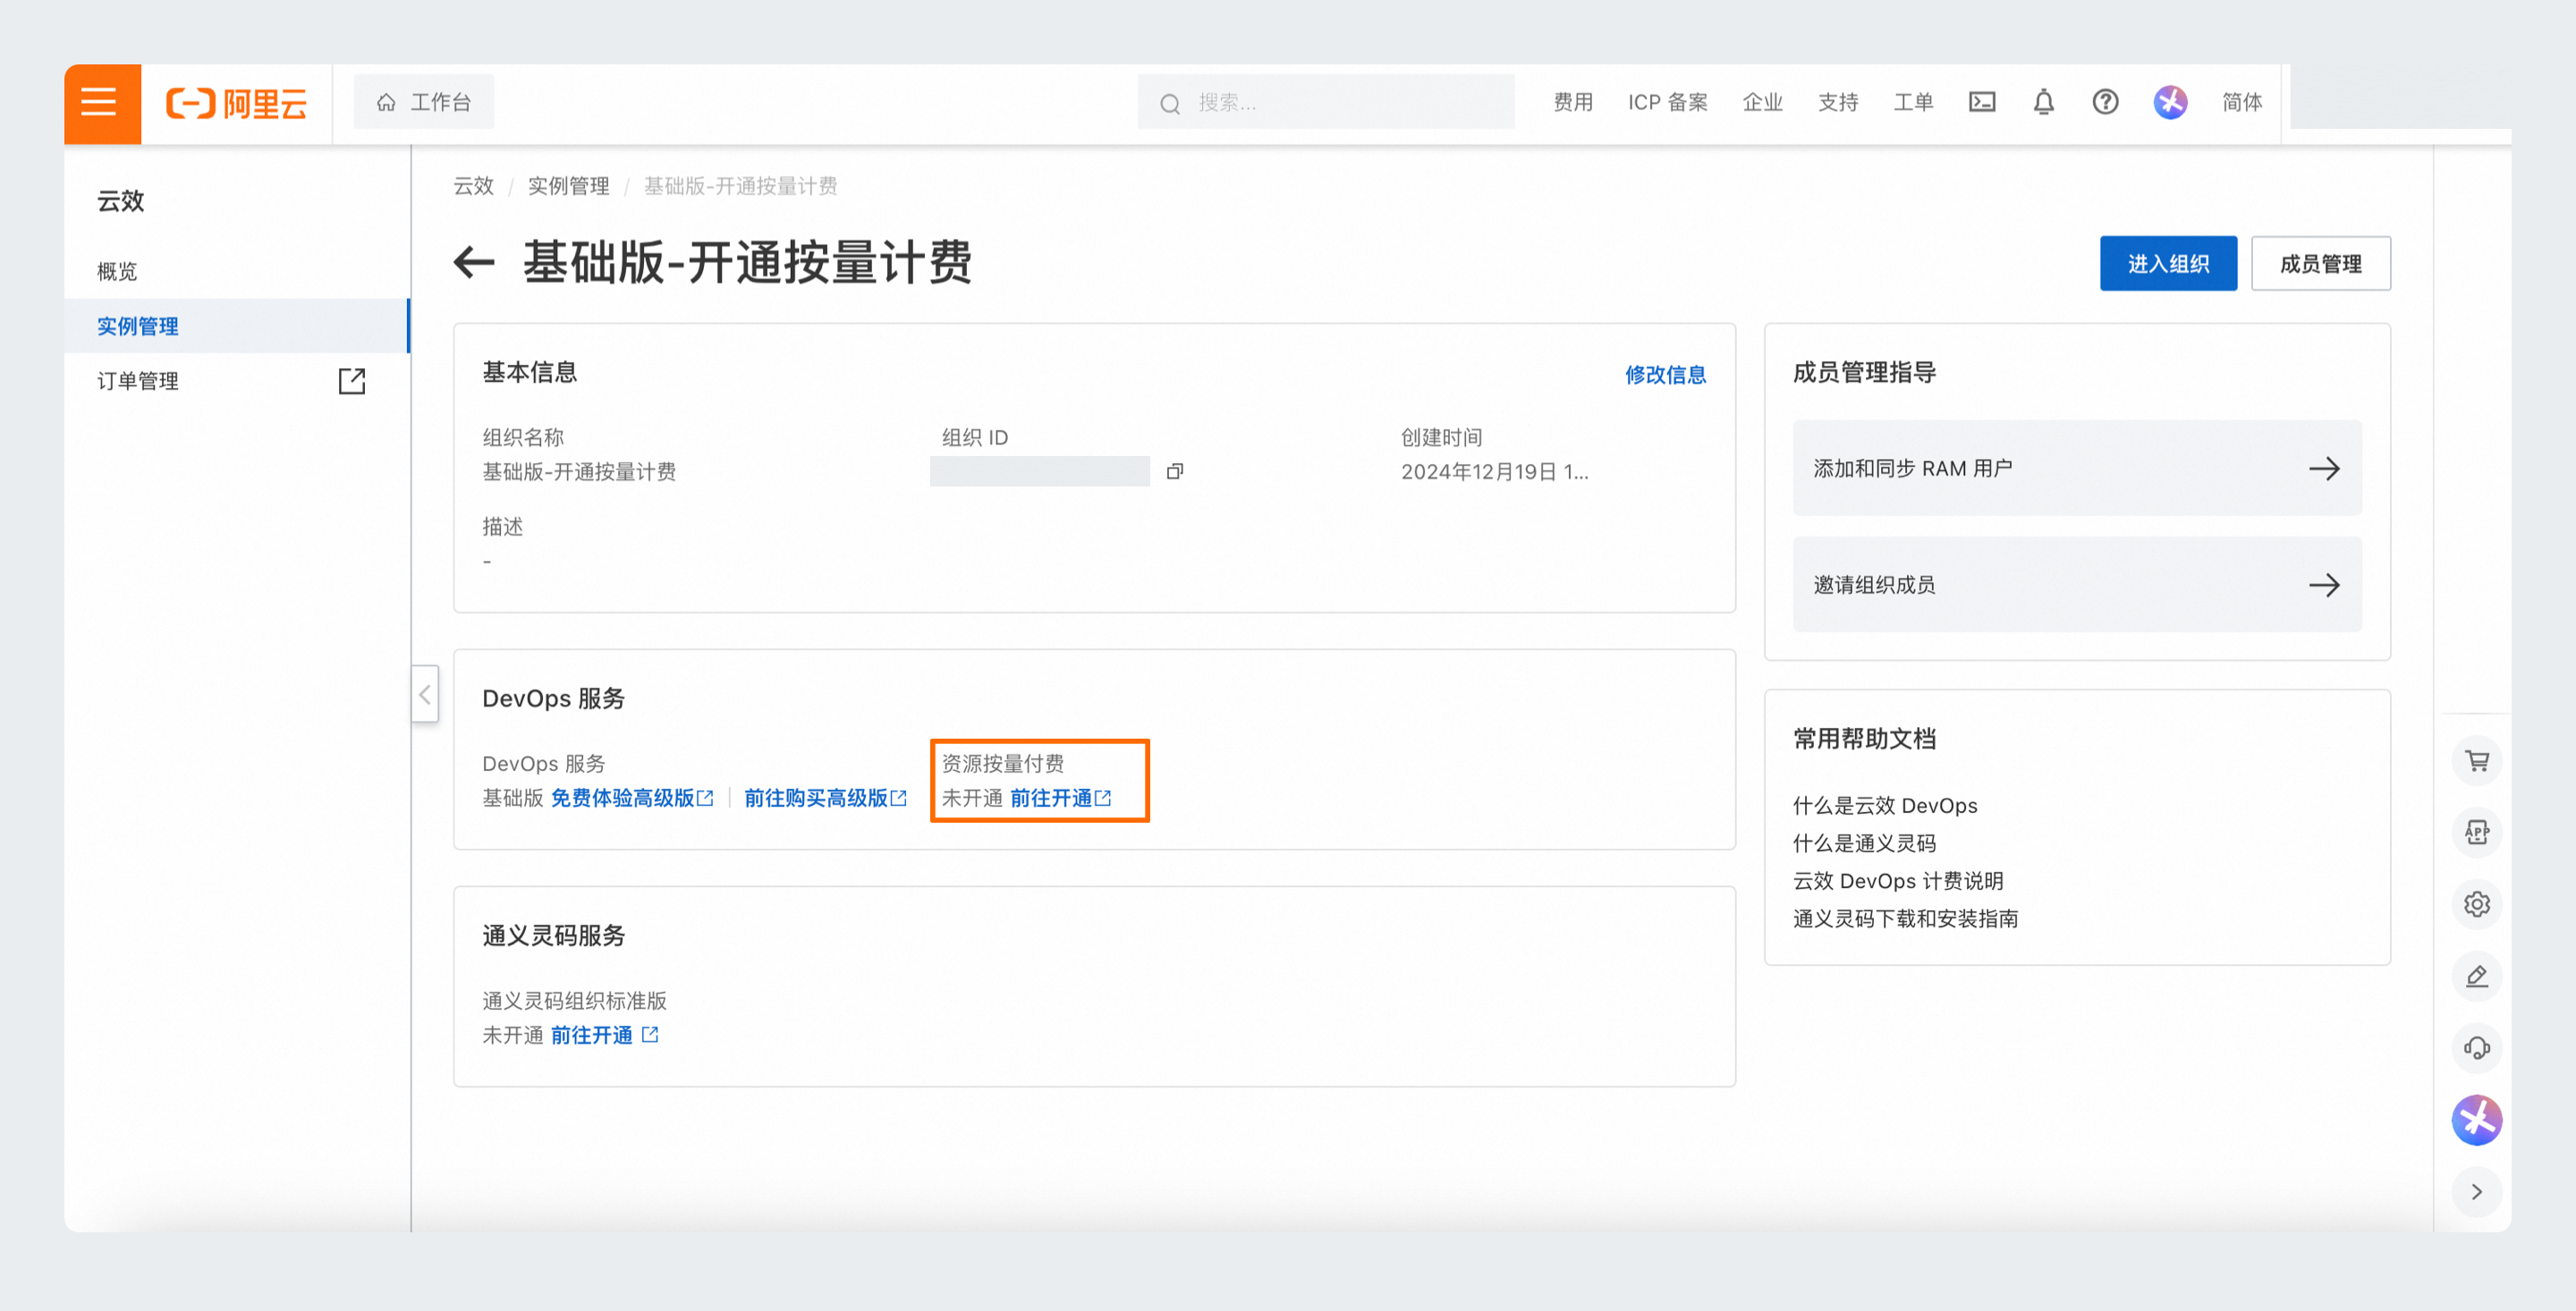Expand the right floating toolbar chevron
Screen dimensions: 2576x1311
[x=2476, y=1192]
